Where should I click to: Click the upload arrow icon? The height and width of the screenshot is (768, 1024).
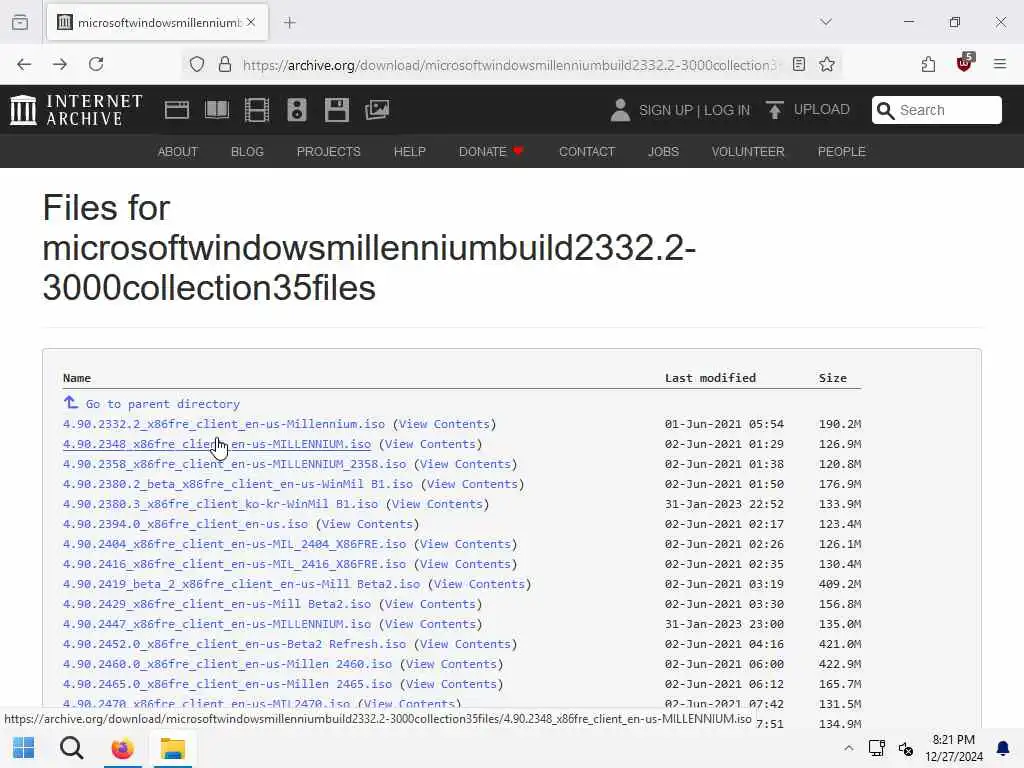(x=775, y=110)
